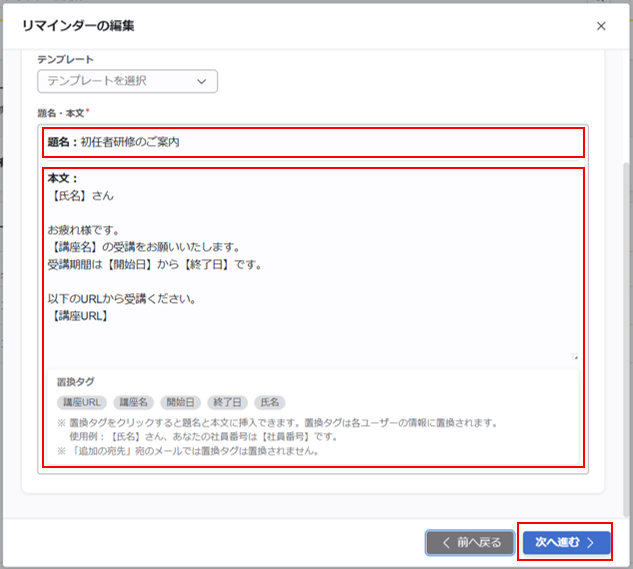This screenshot has height=569, width=633.
Task: Insert the 氏名 replacement tag
Action: coord(270,402)
